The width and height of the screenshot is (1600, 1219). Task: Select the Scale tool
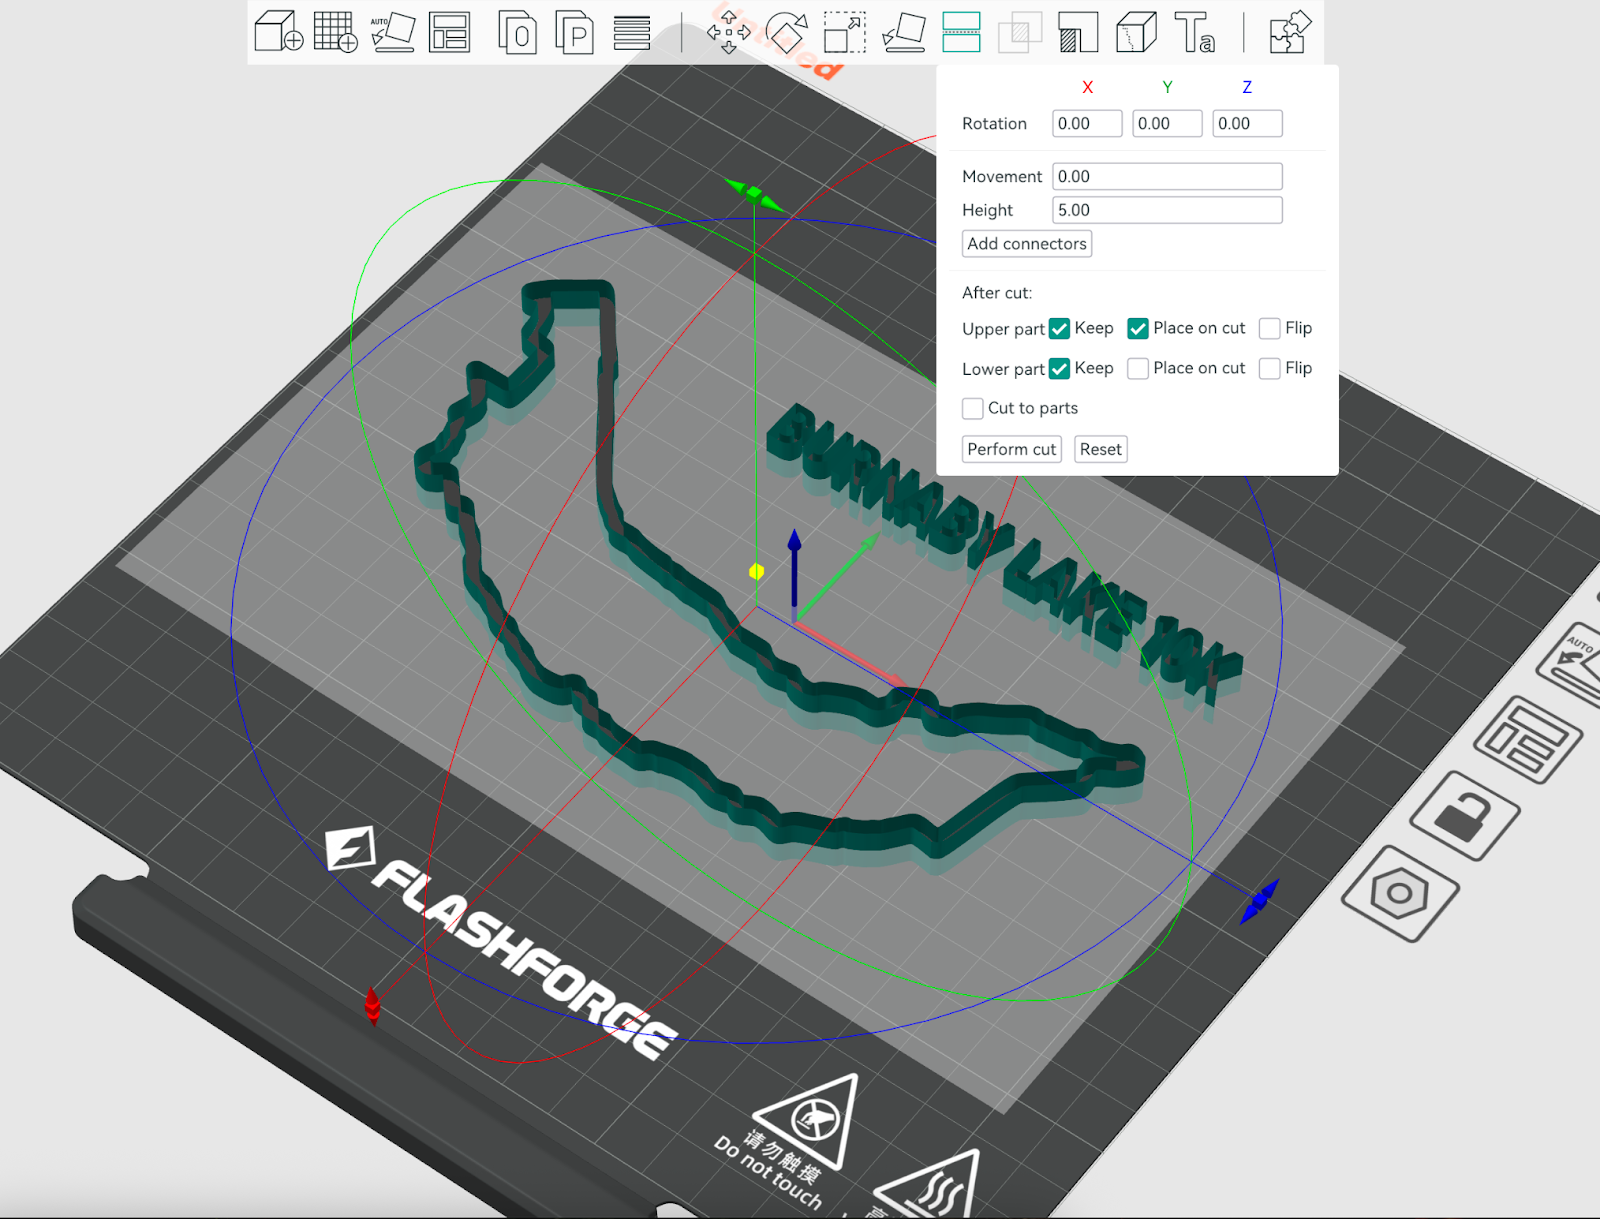tap(845, 33)
